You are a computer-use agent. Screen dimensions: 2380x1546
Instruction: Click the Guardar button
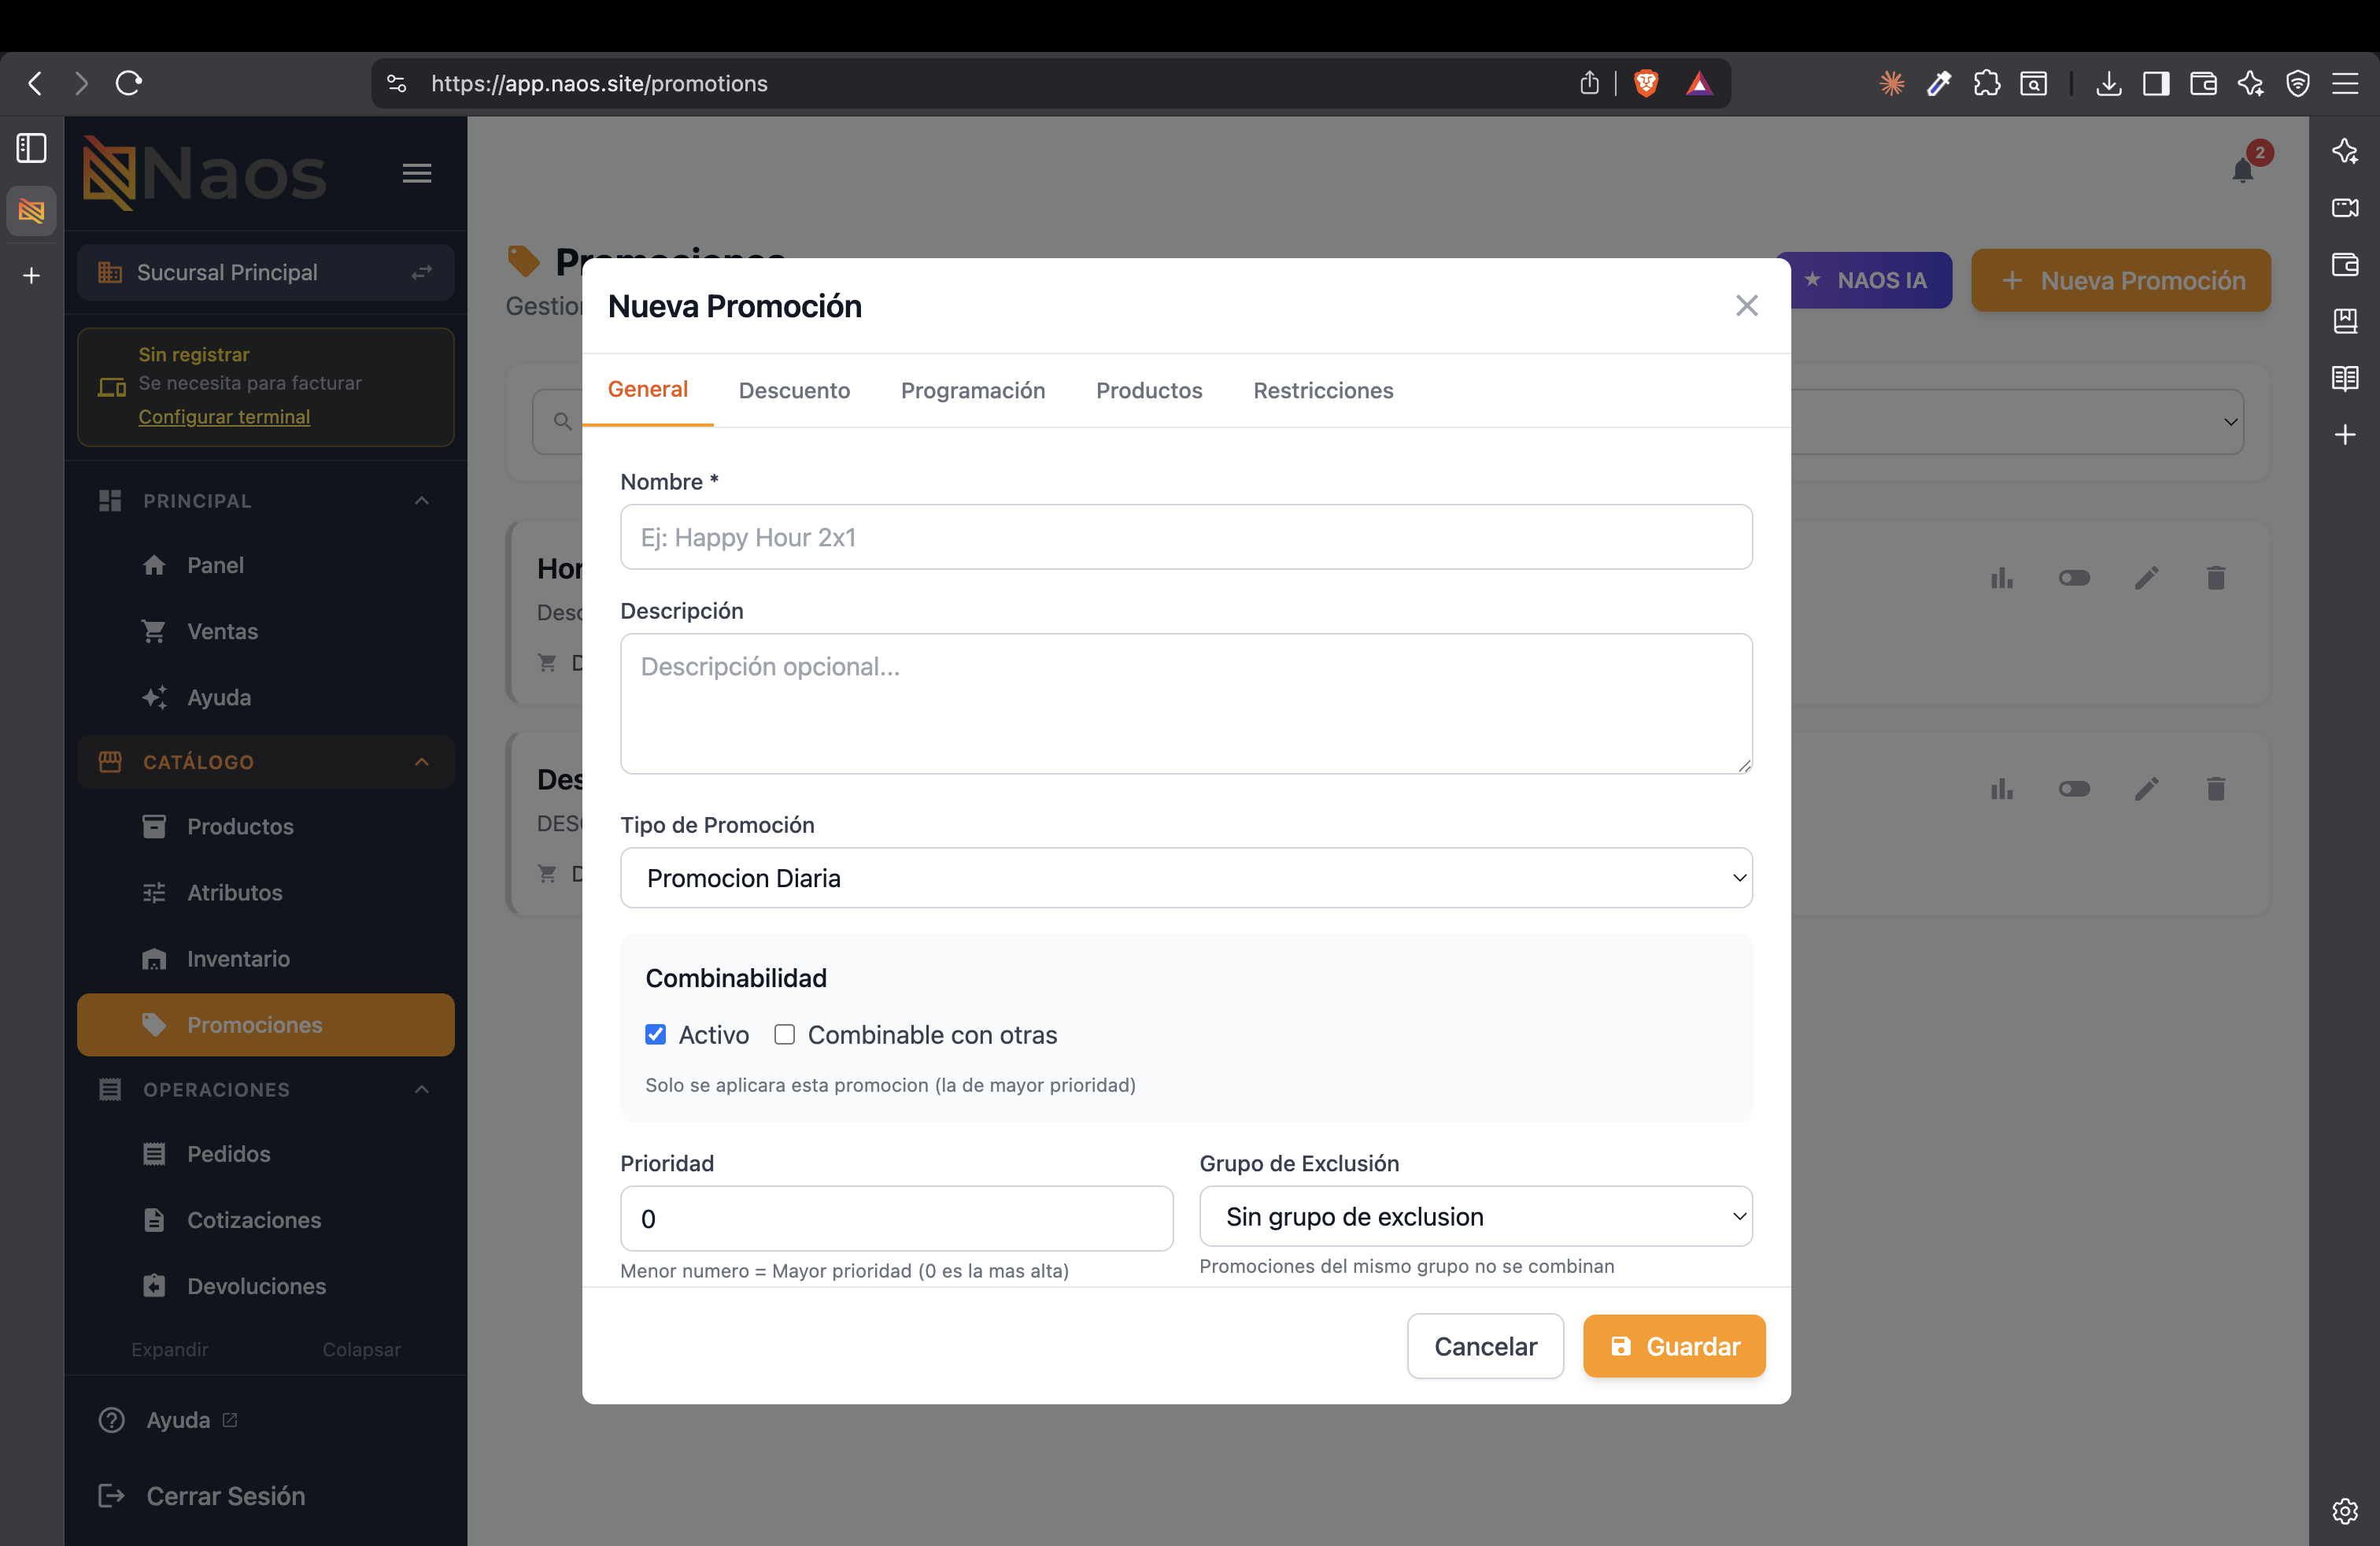1674,1346
